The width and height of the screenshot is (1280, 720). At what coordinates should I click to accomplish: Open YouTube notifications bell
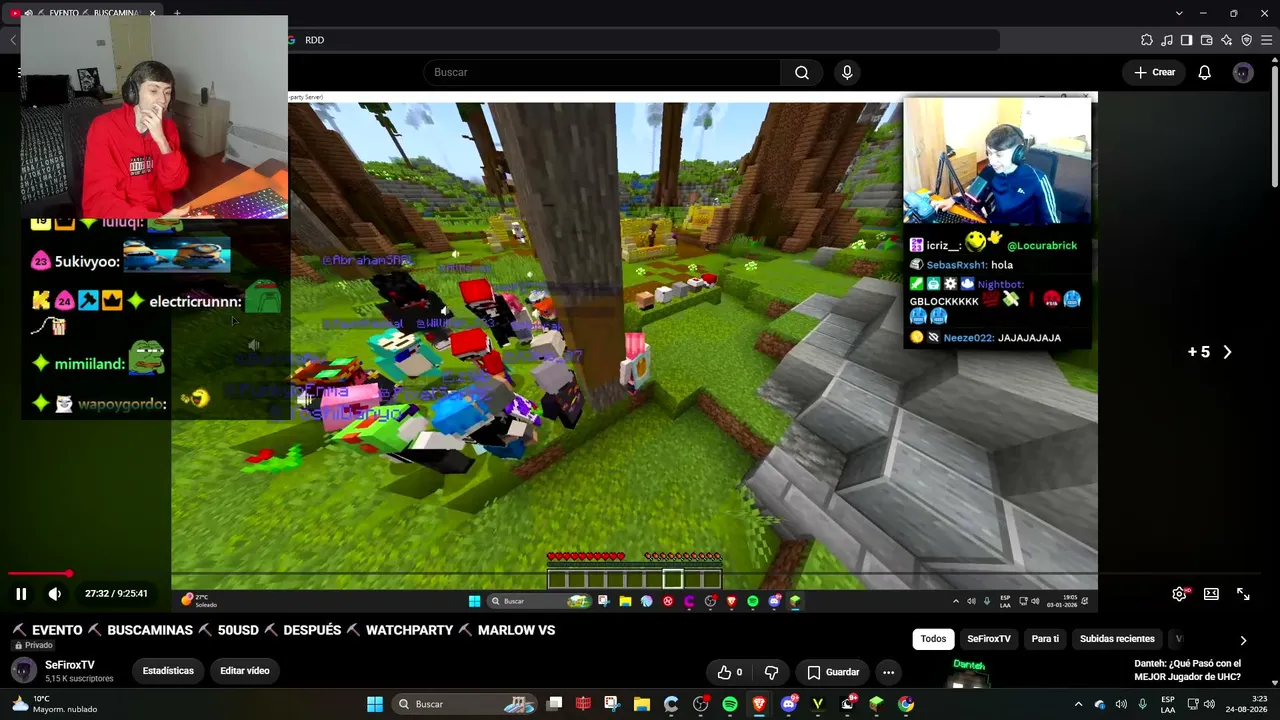click(1205, 72)
